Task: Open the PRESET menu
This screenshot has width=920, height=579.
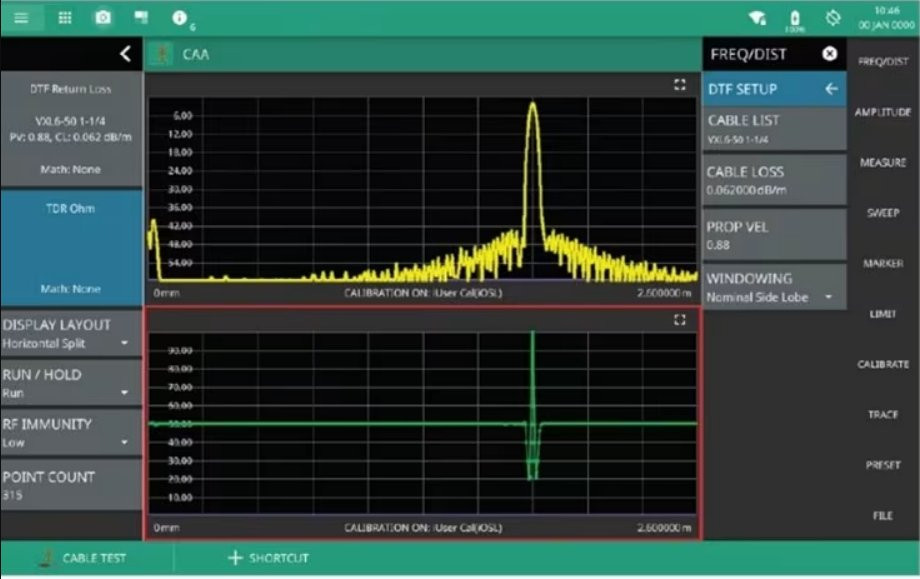Action: point(883,465)
